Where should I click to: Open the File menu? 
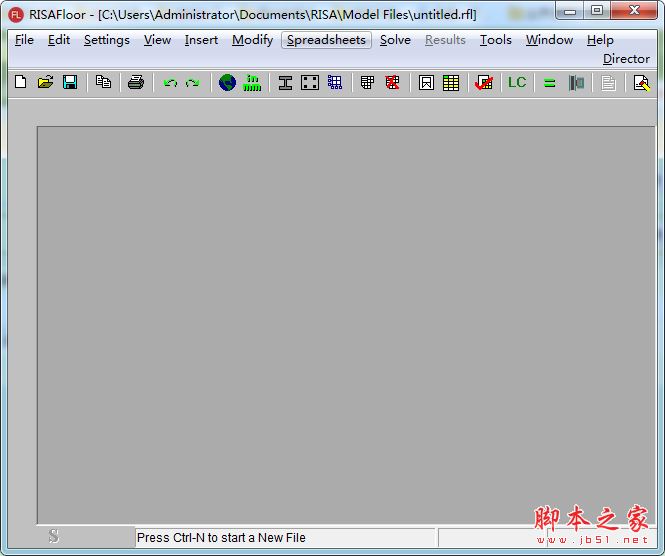[24, 40]
